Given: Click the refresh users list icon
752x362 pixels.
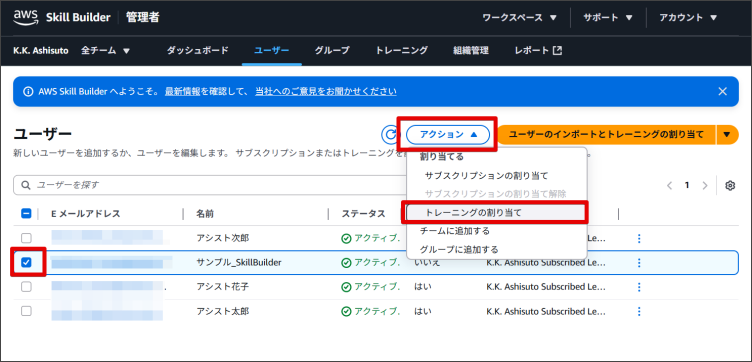Looking at the screenshot, I should click(390, 135).
